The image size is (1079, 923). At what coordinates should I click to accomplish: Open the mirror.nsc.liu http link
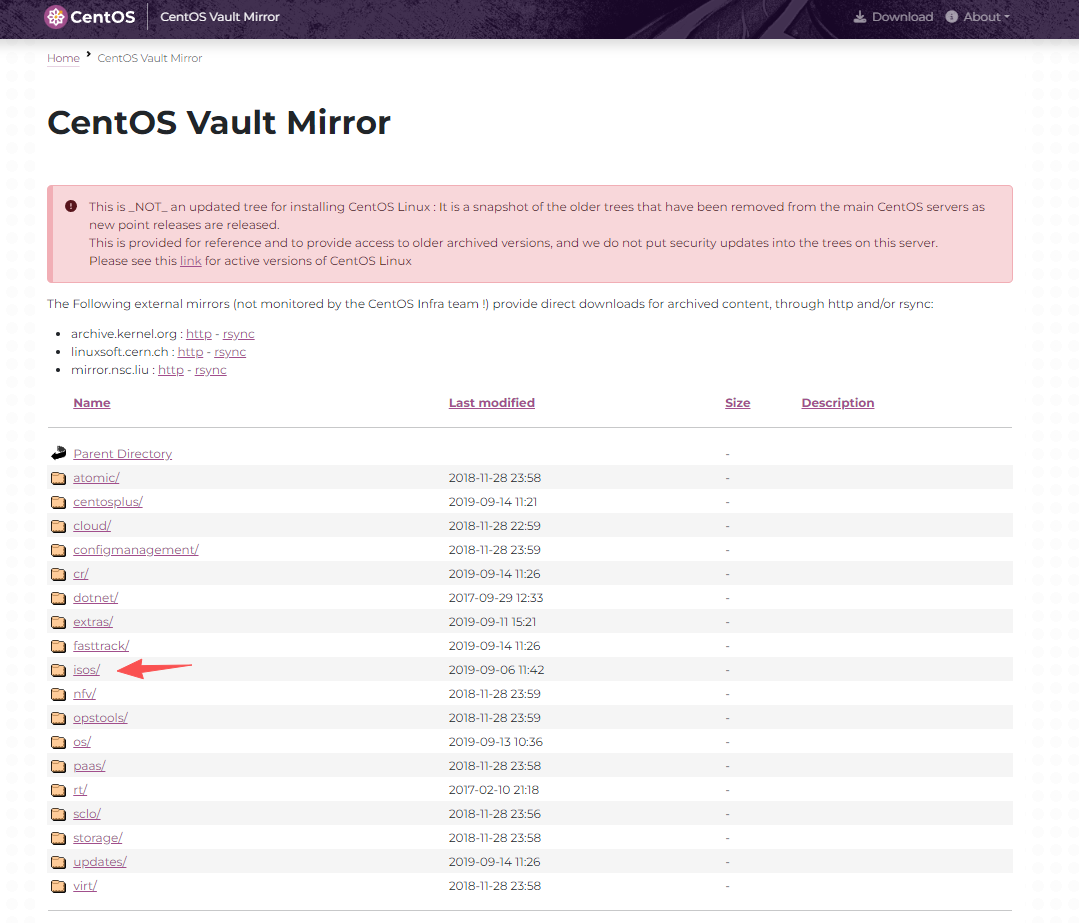(x=171, y=370)
